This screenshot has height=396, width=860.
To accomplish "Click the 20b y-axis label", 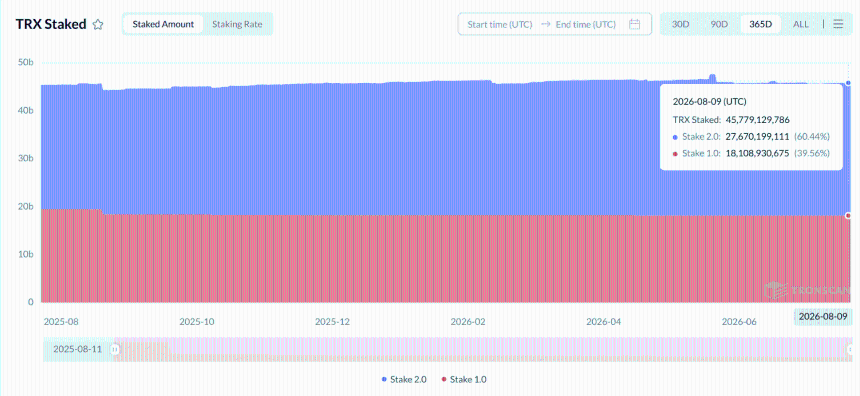I will (x=26, y=207).
